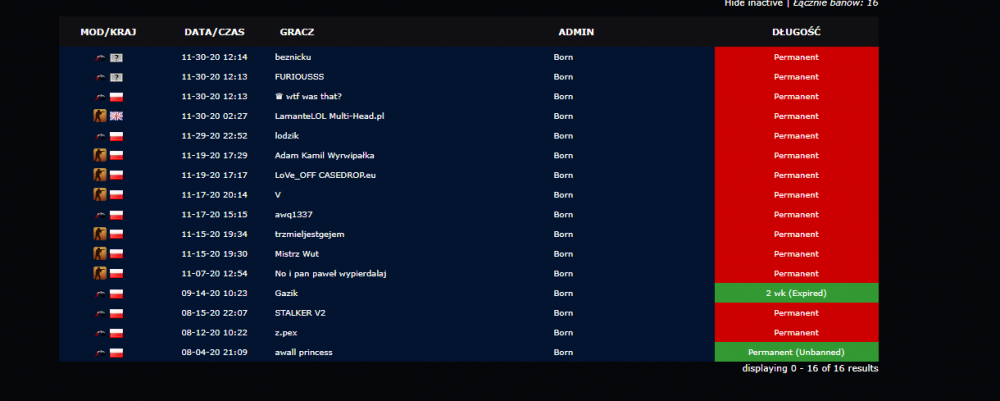
Task: Click the Counter-Strike game icon beside LamanteLOL
Action: point(100,116)
